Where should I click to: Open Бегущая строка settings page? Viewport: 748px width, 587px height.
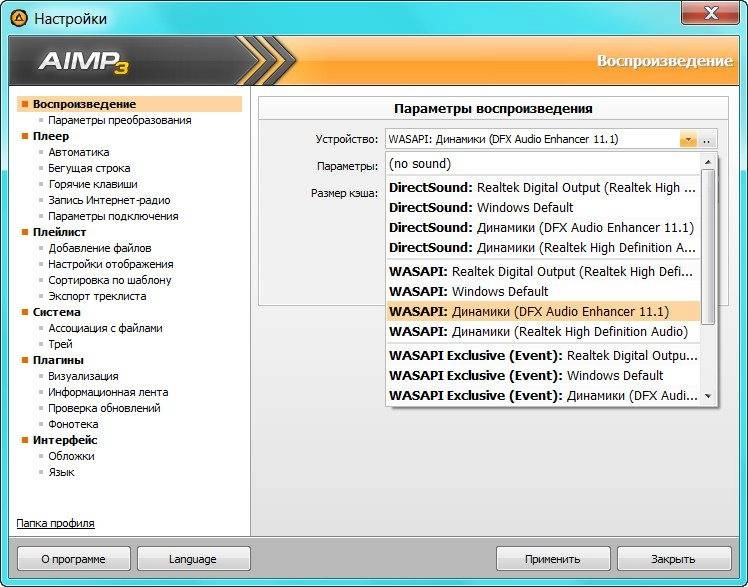(x=89, y=168)
